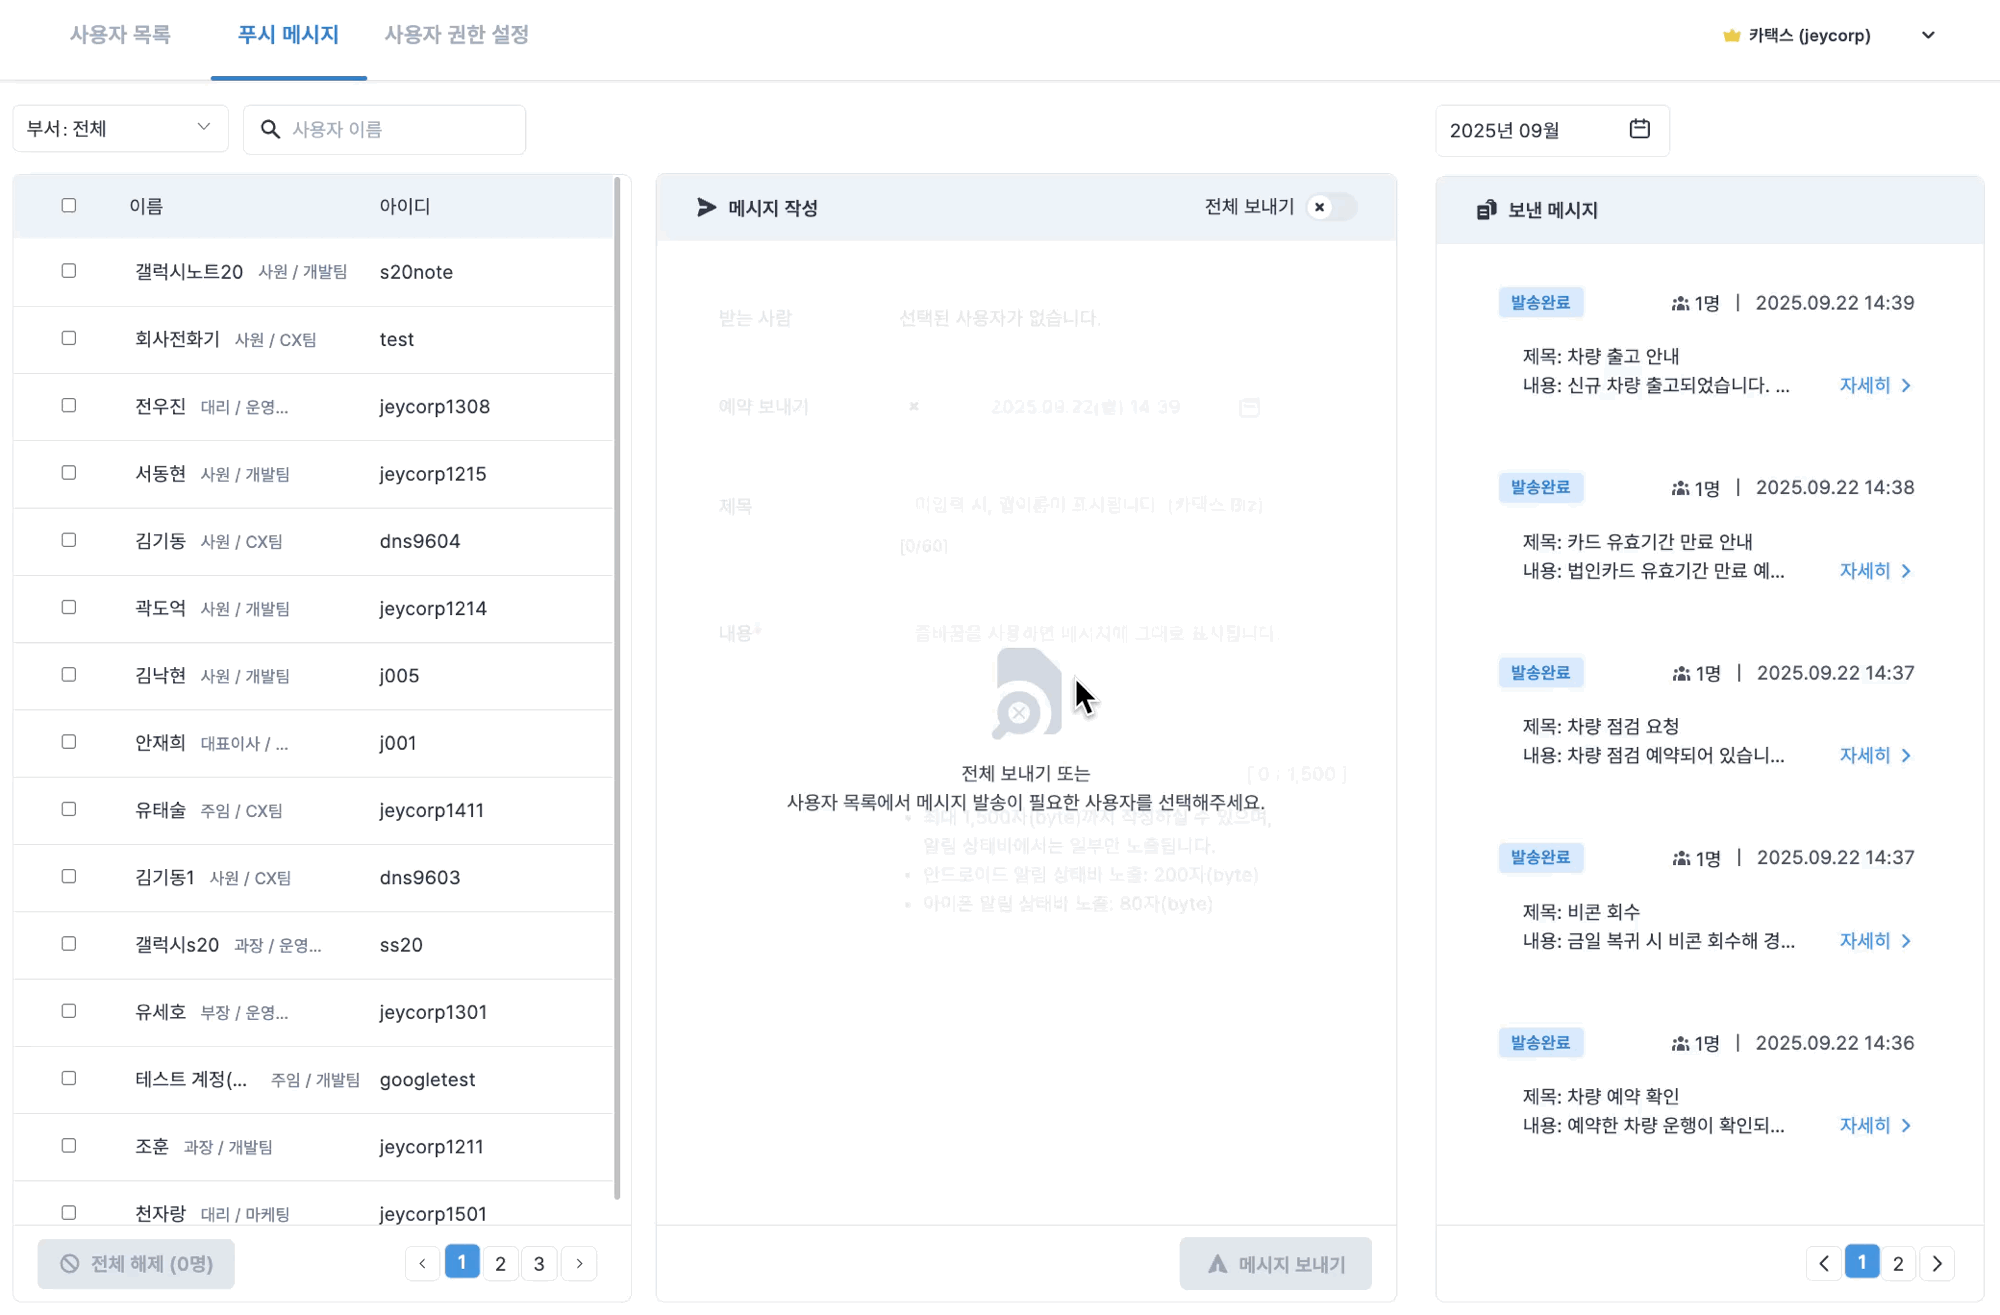This screenshot has height=1315, width=2000.
Task: Click into the 사용자 이름 search field
Action: (400, 129)
